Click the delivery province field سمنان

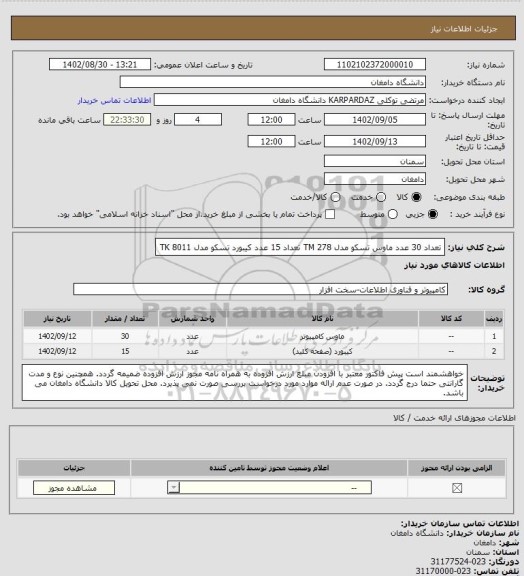point(375,161)
